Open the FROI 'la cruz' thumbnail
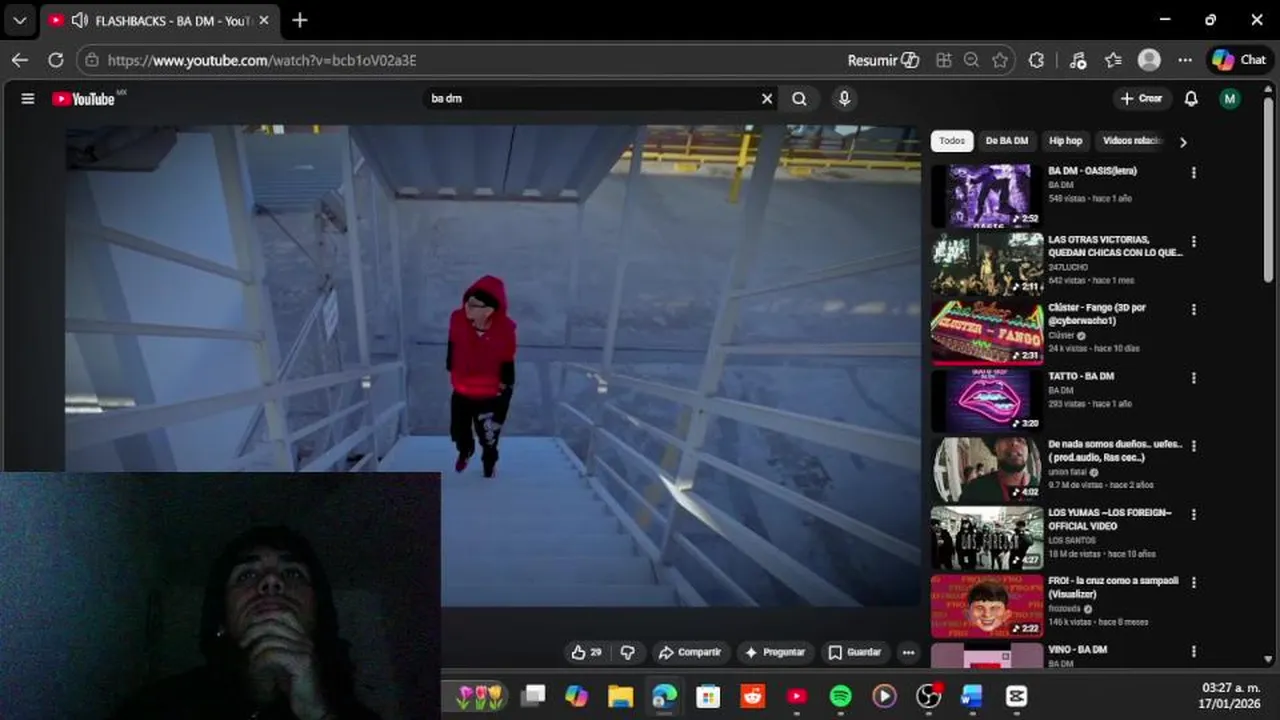 click(987, 606)
